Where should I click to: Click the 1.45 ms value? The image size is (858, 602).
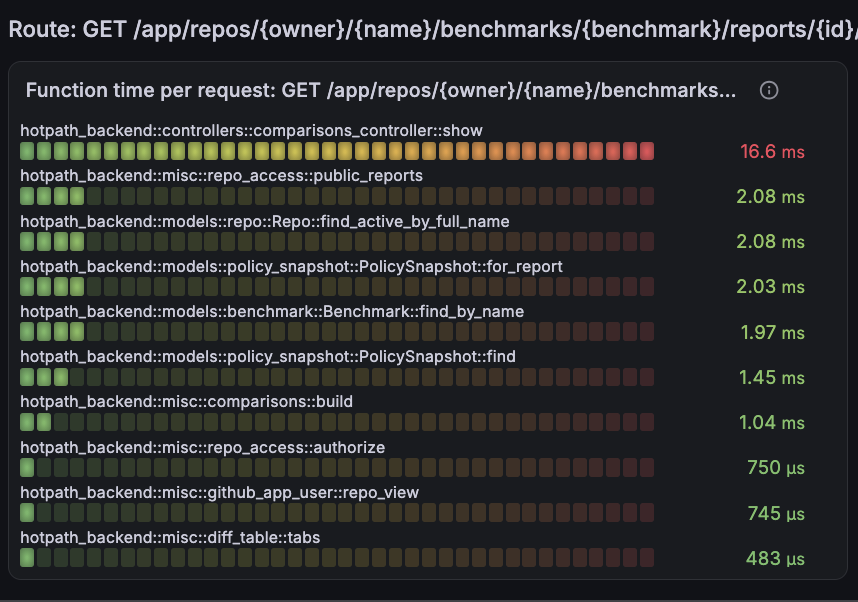(772, 377)
